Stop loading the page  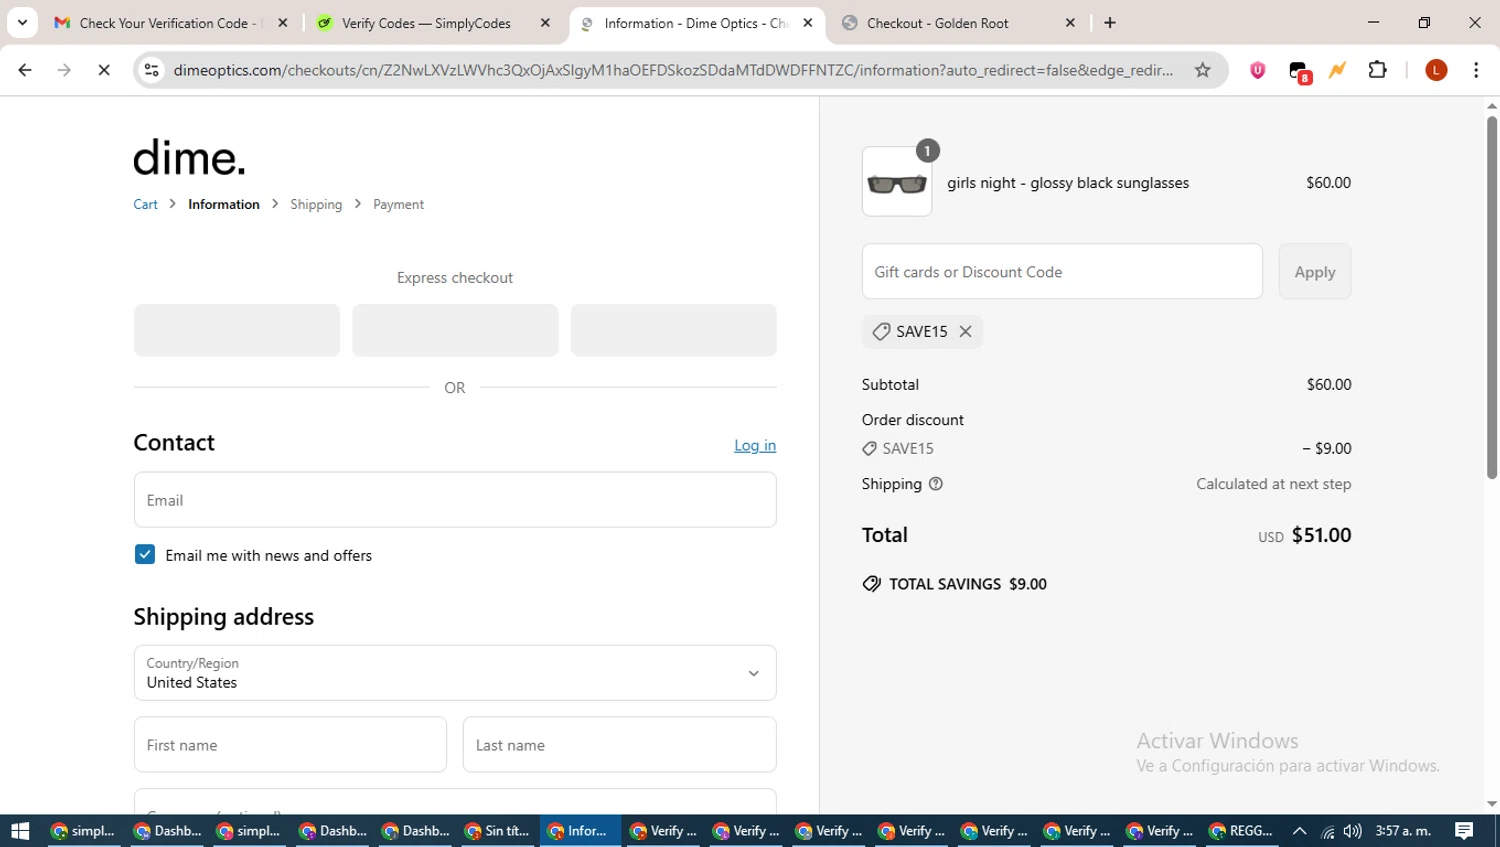coord(104,70)
